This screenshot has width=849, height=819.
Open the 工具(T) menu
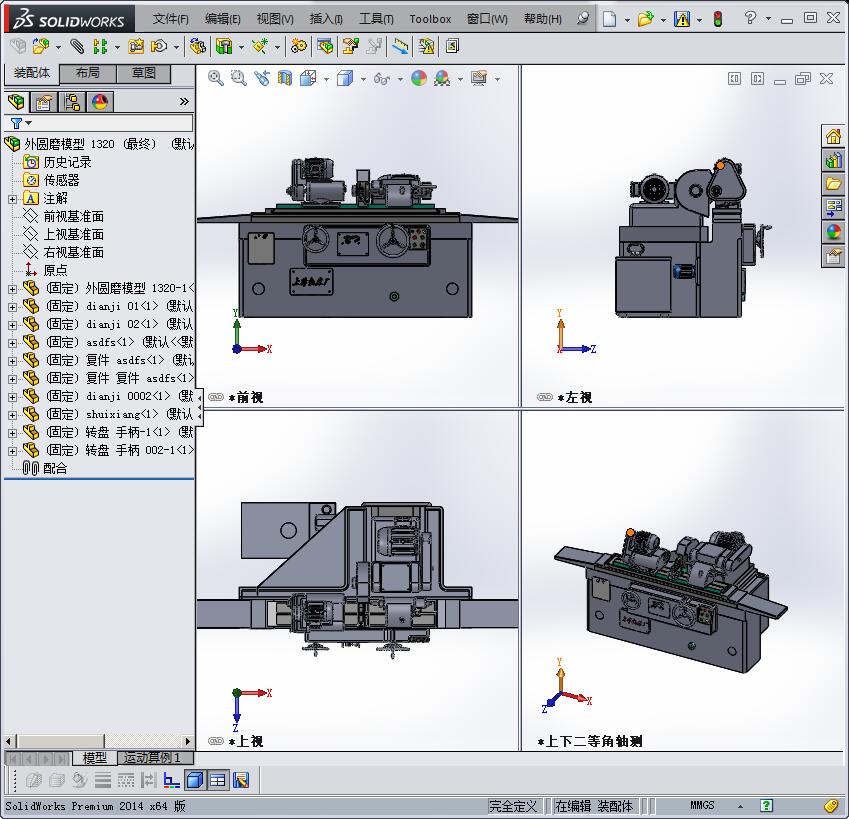tap(376, 19)
